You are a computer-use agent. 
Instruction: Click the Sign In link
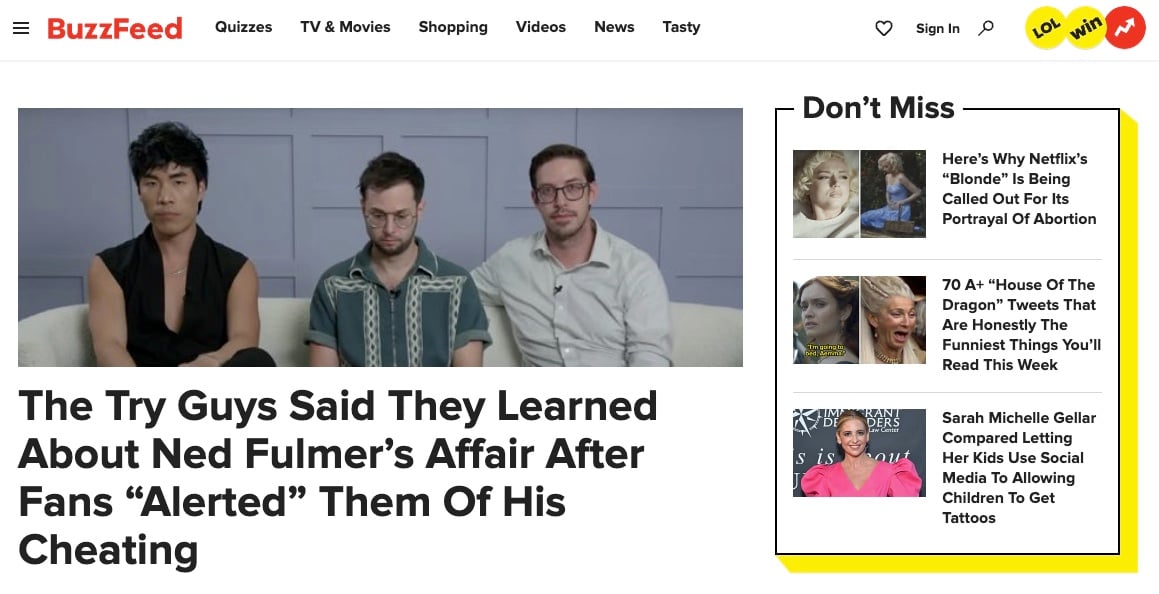click(937, 28)
